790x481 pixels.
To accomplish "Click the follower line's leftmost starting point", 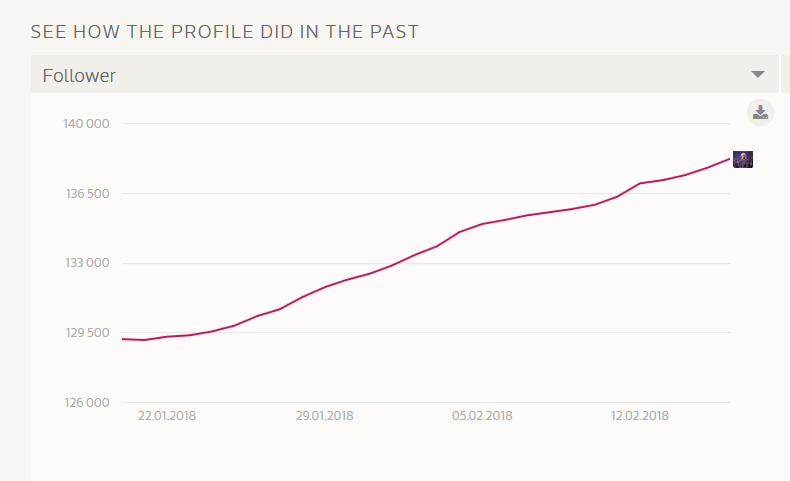I will click(123, 339).
